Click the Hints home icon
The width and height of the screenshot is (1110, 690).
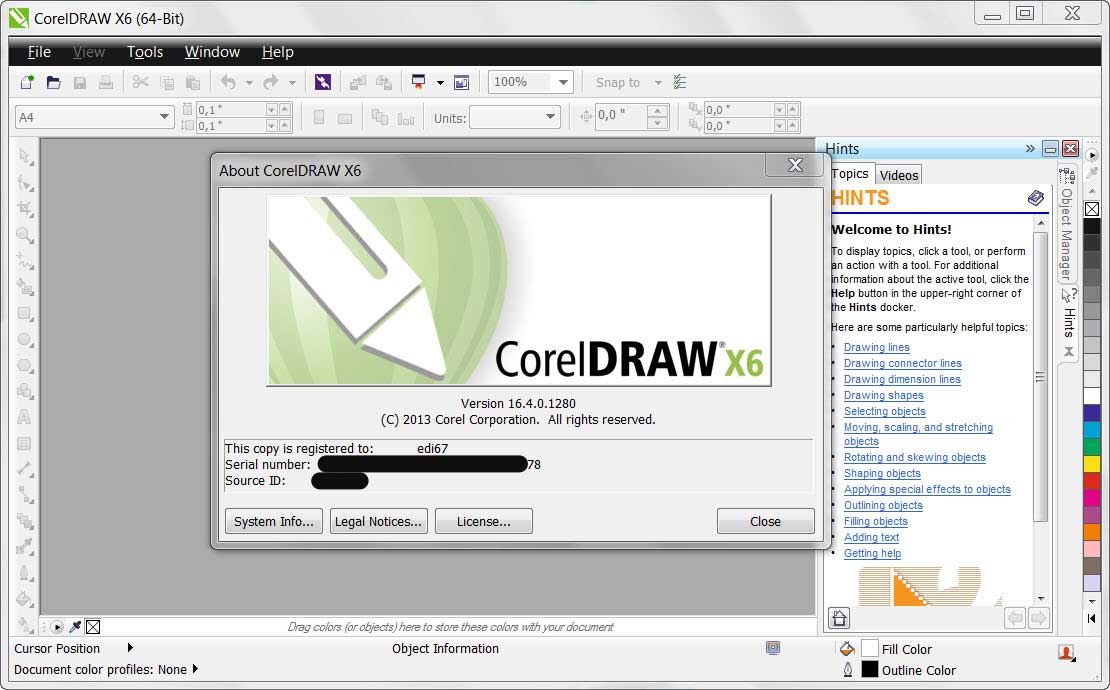[x=840, y=618]
